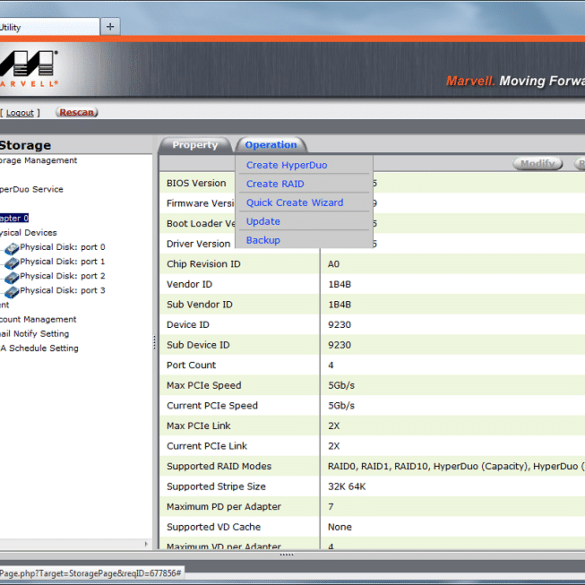Select the highlighted Adapter 0 node
This screenshot has width=585, height=585.
(14, 218)
